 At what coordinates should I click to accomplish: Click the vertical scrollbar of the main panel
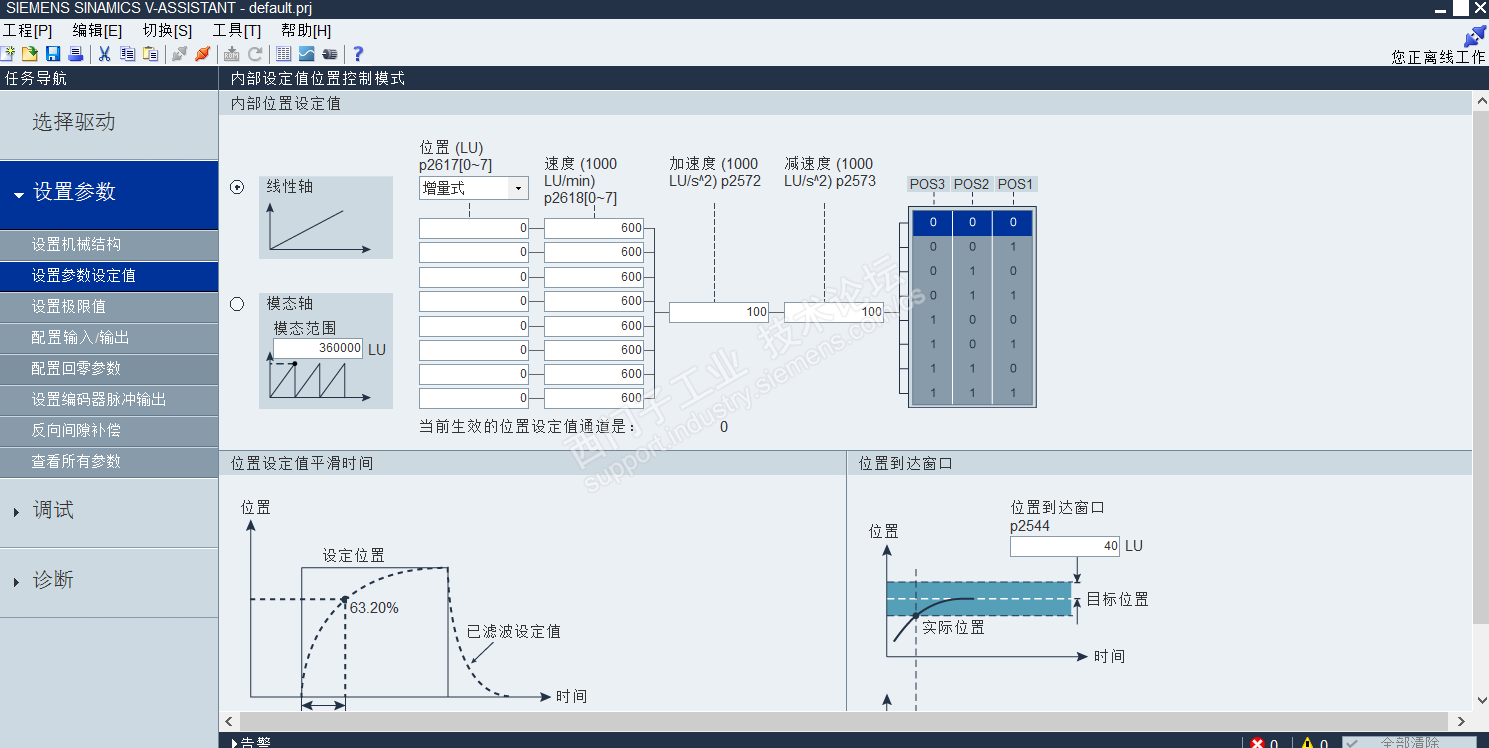click(x=1481, y=365)
